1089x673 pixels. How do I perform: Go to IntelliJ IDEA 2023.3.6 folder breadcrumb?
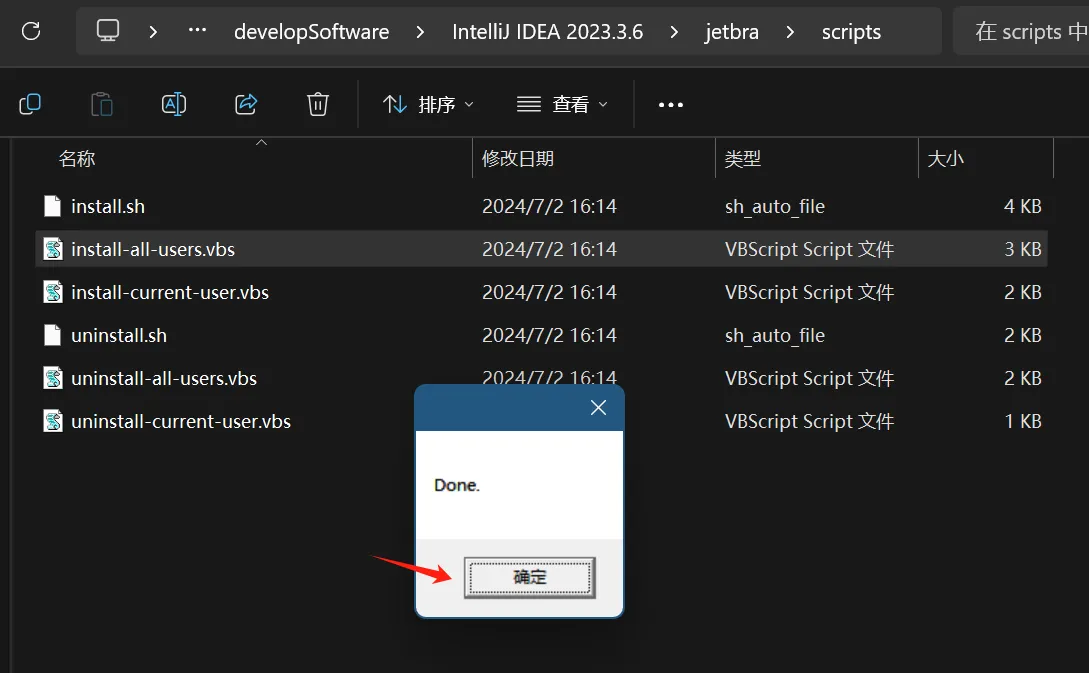coord(547,32)
